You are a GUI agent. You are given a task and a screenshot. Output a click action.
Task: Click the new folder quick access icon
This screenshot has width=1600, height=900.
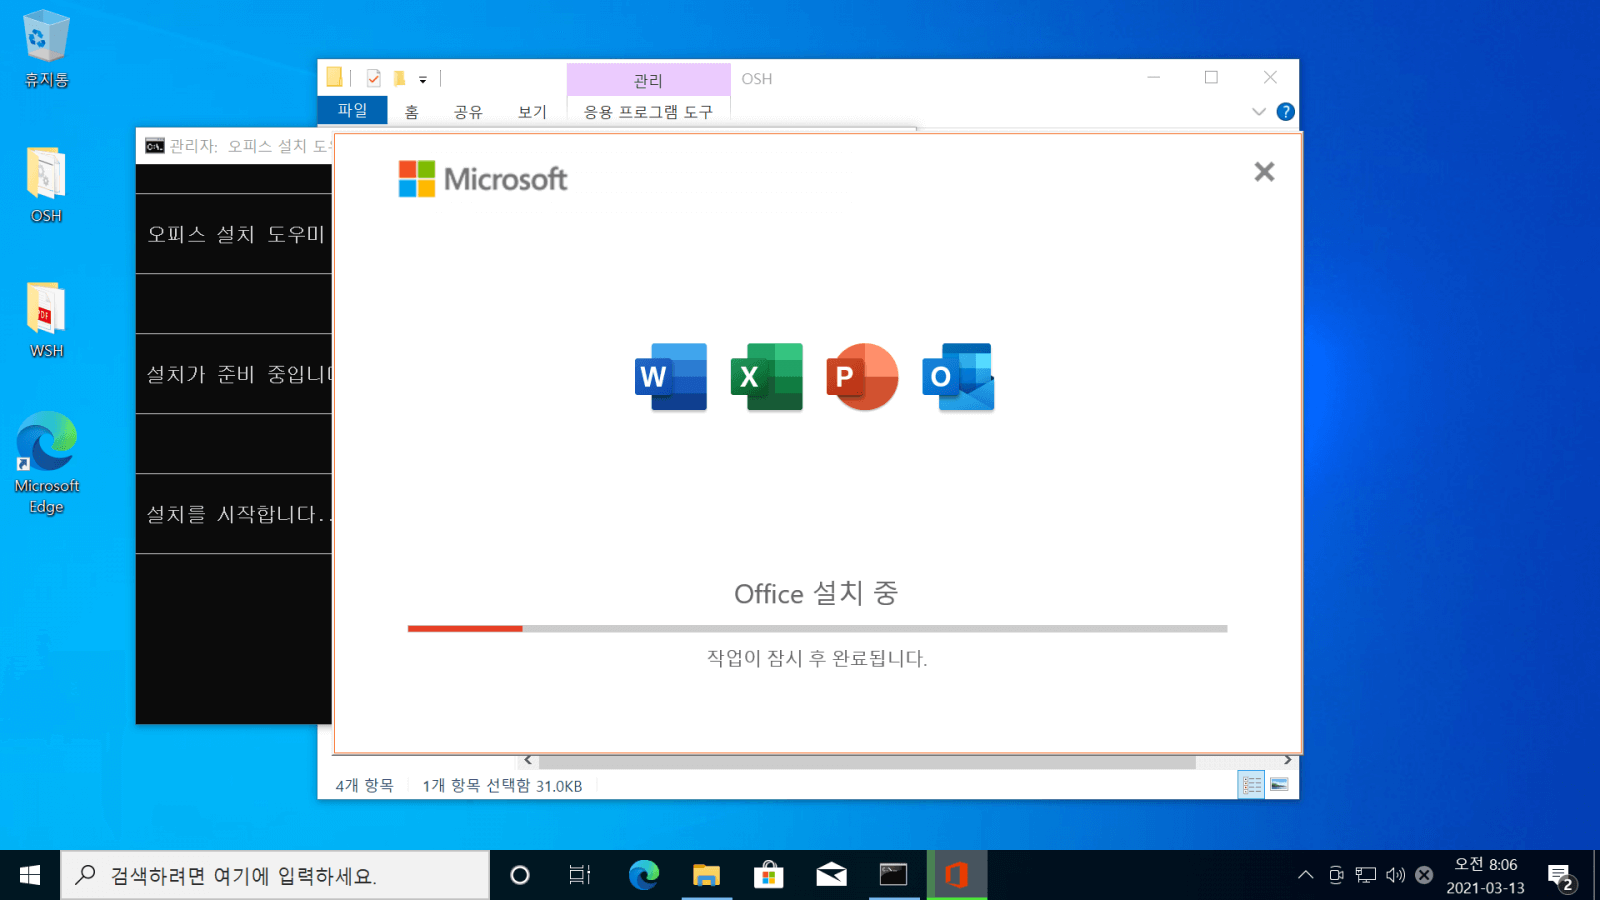click(399, 78)
